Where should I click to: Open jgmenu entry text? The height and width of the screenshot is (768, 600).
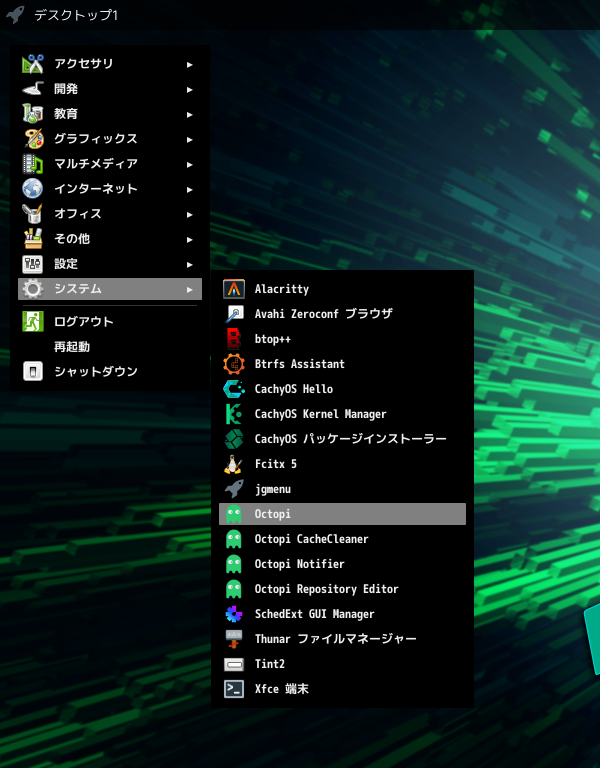click(273, 489)
